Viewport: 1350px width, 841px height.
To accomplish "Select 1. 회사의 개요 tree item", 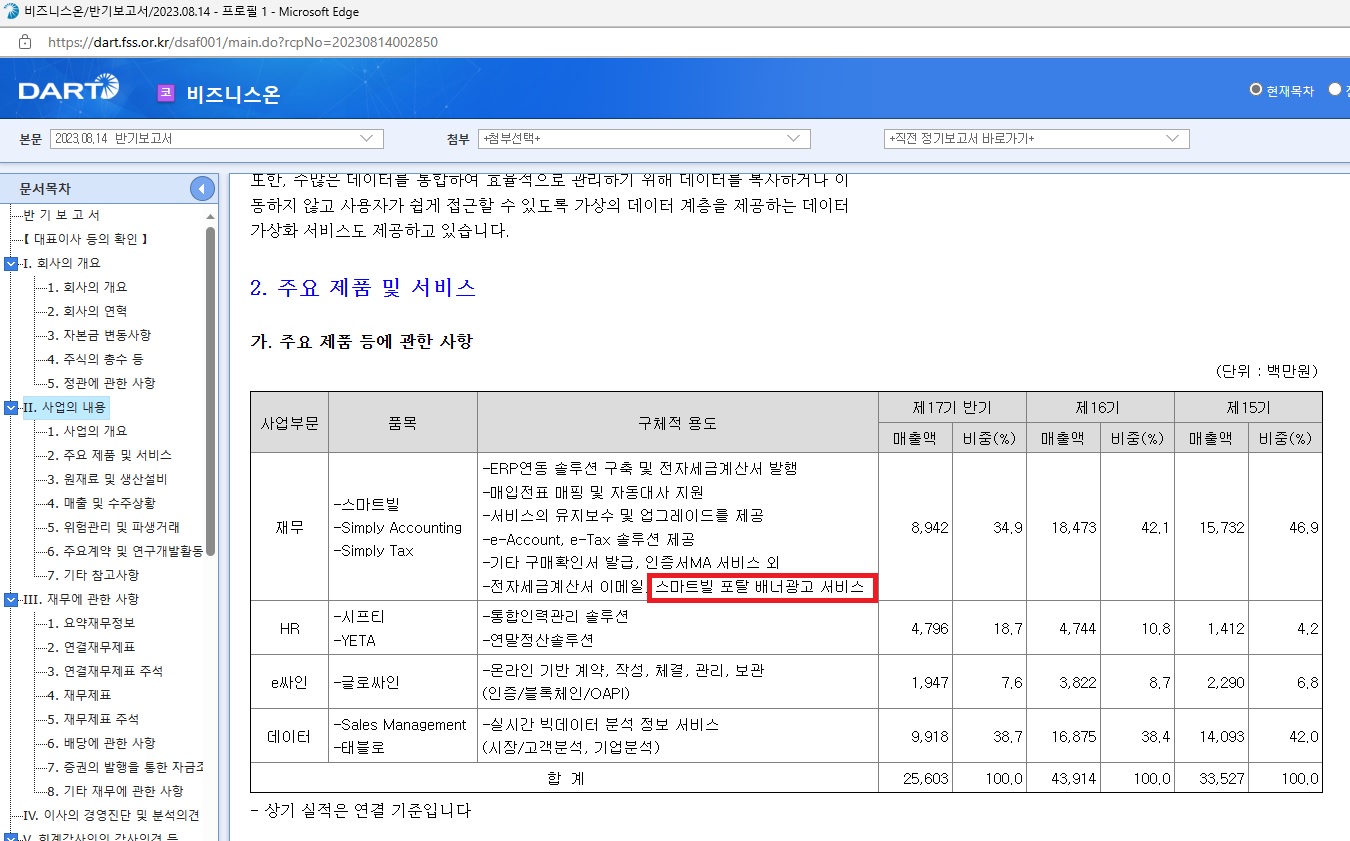I will click(x=87, y=287).
